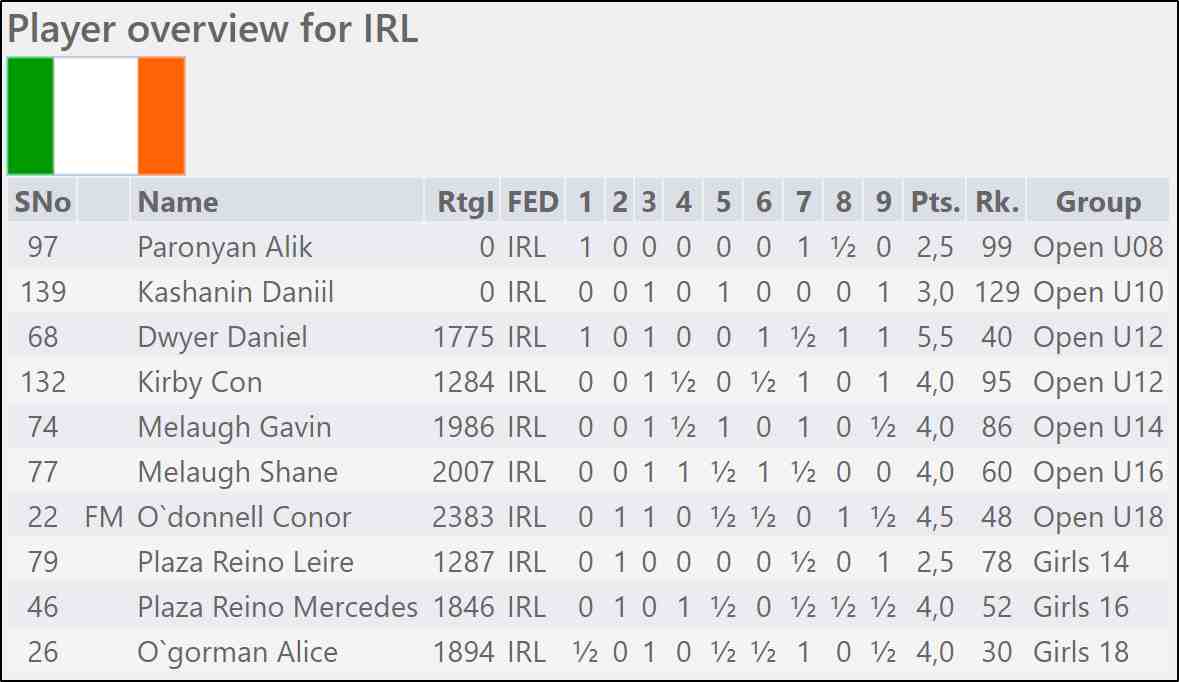Open Paronyan Alik player link
The image size is (1179, 682).
225,247
